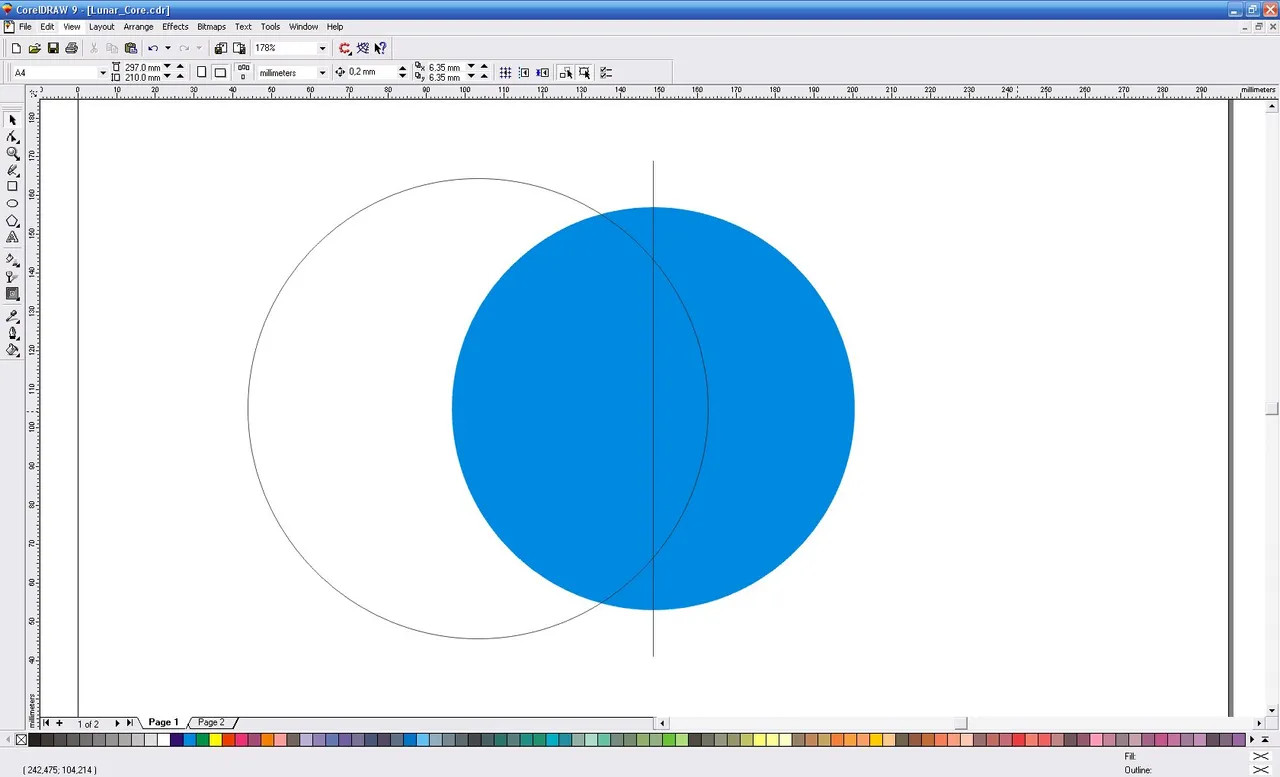Screen dimensions: 1280x777
Task: Click the nudge offset 0,2 mm field
Action: click(371, 73)
